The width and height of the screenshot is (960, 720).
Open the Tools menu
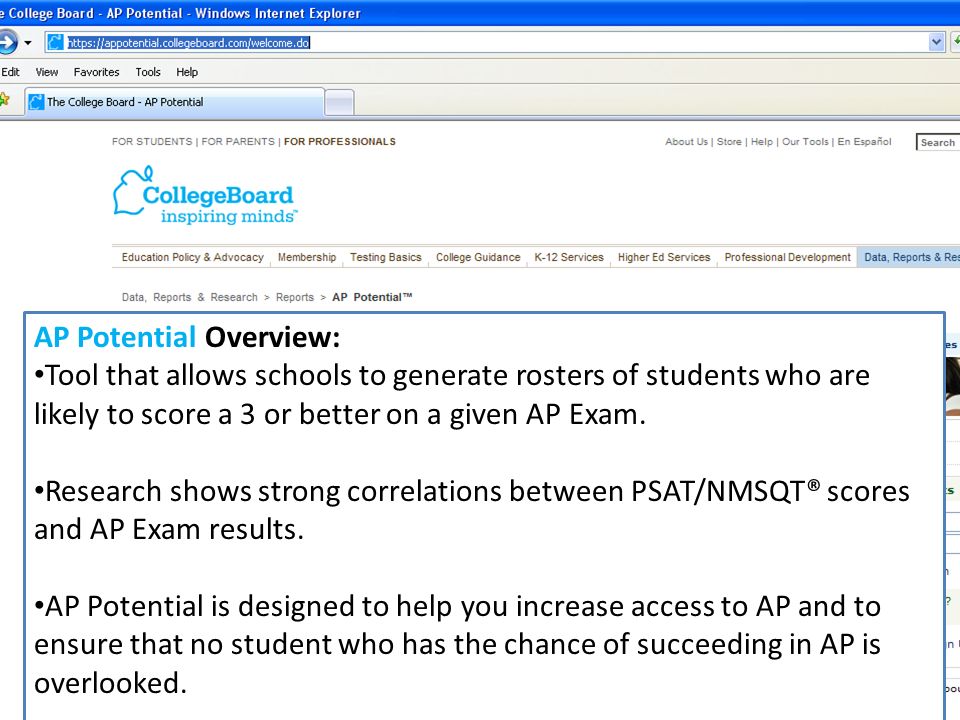tap(148, 72)
